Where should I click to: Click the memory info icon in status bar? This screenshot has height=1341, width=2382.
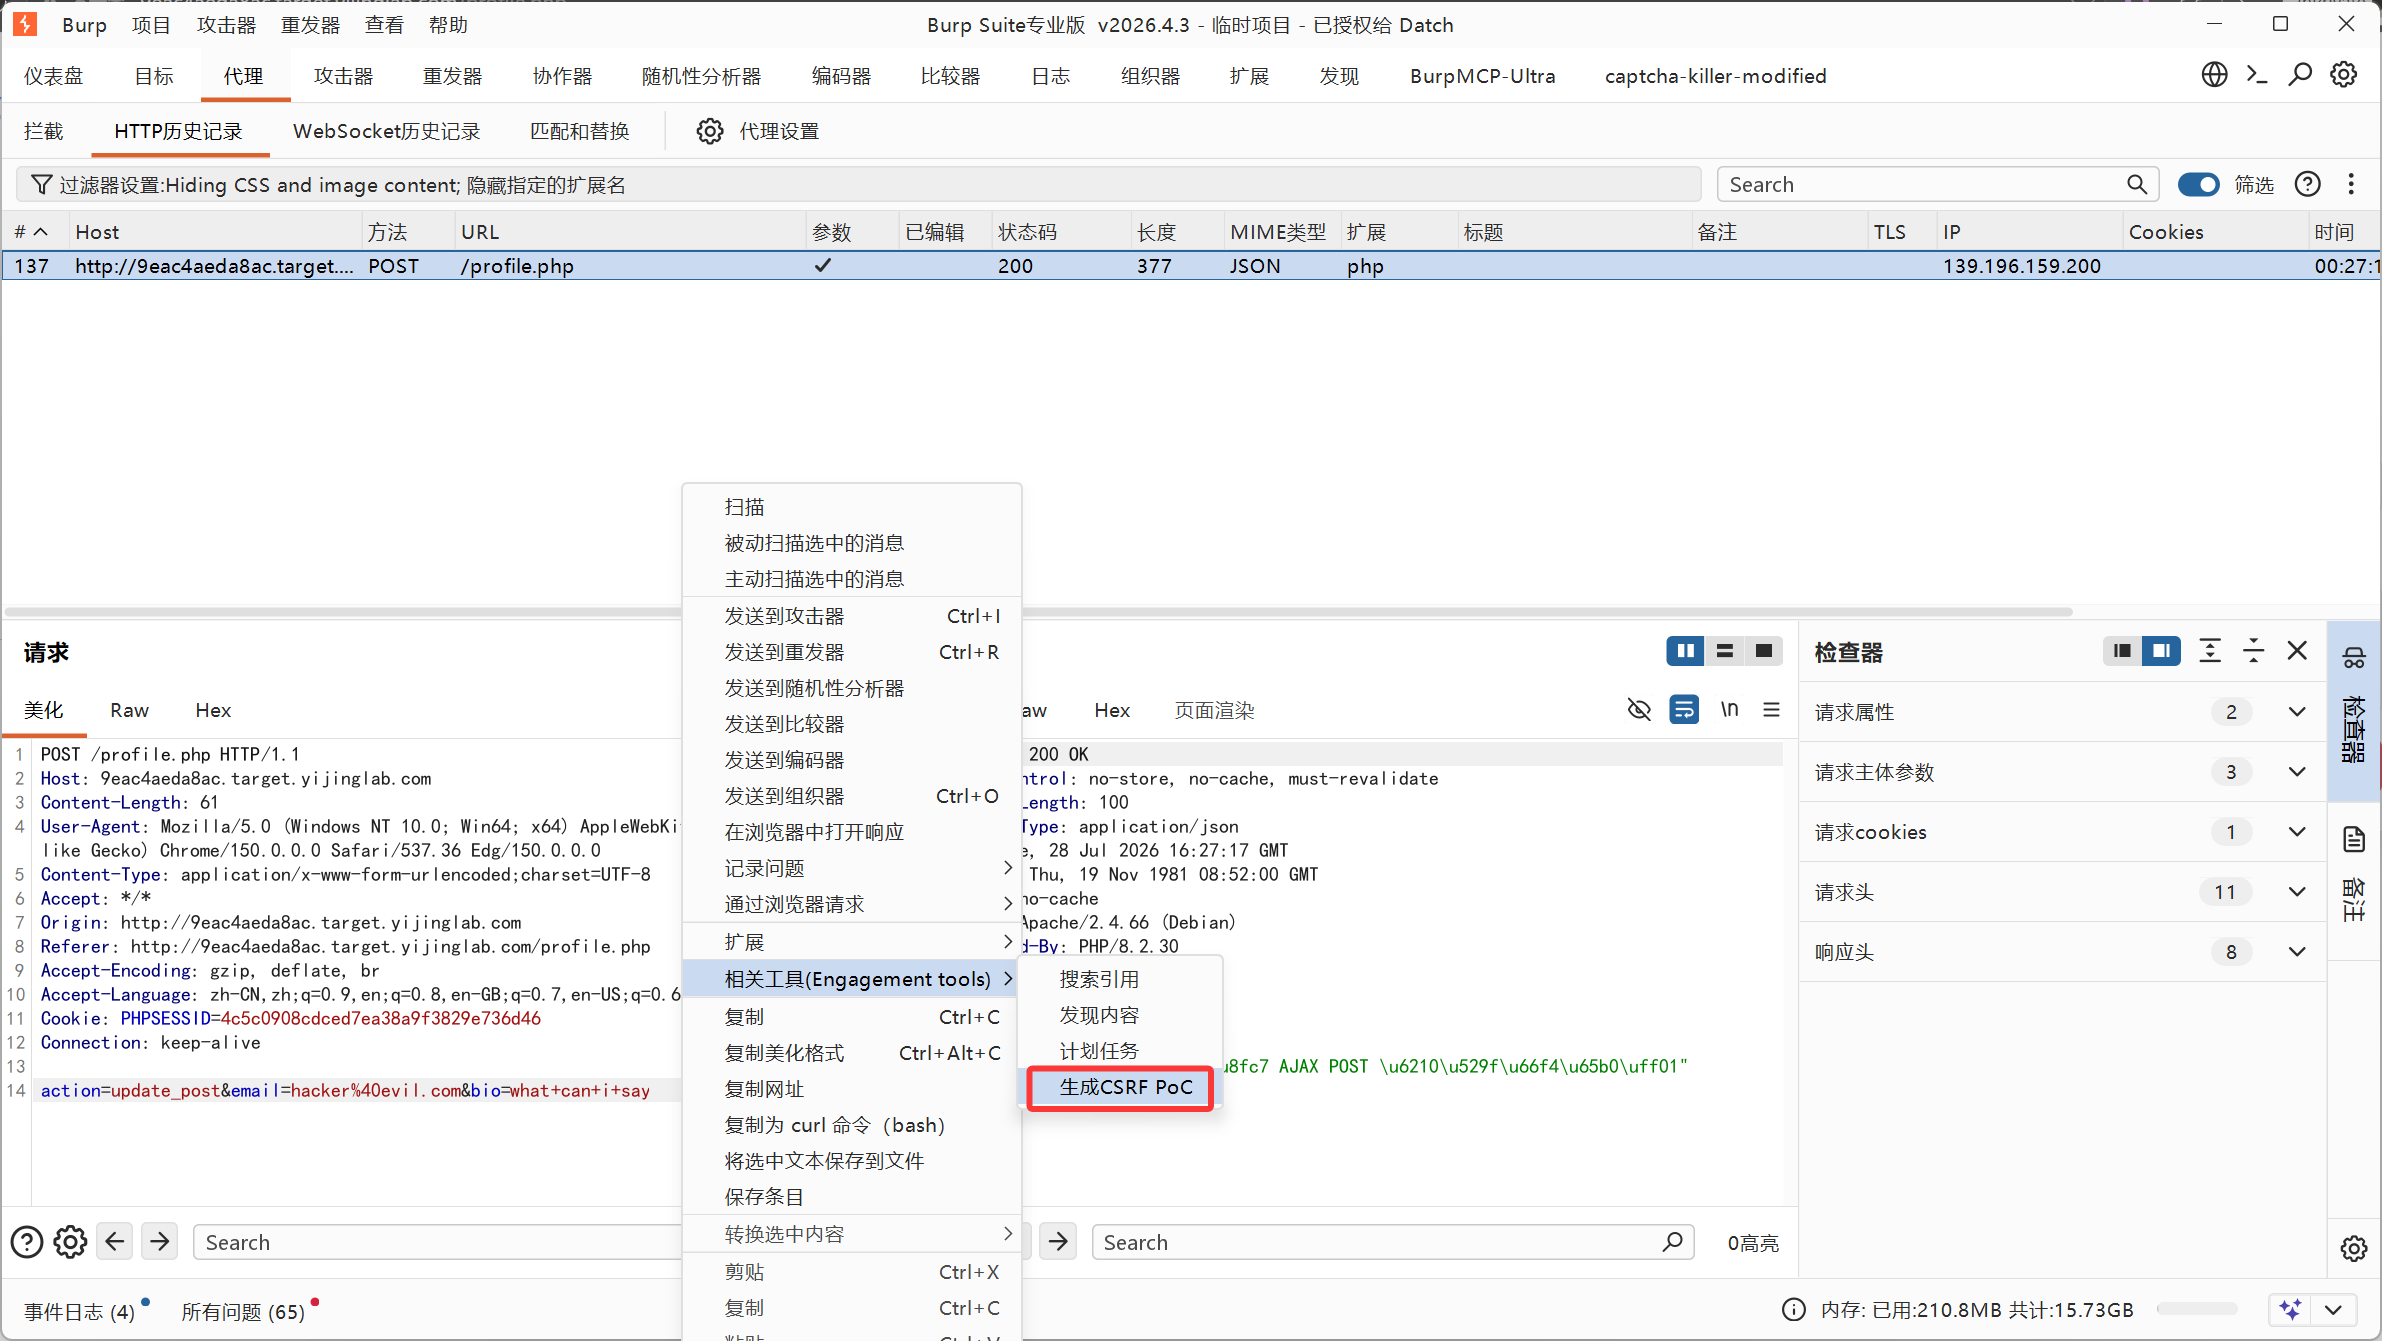(x=1794, y=1309)
